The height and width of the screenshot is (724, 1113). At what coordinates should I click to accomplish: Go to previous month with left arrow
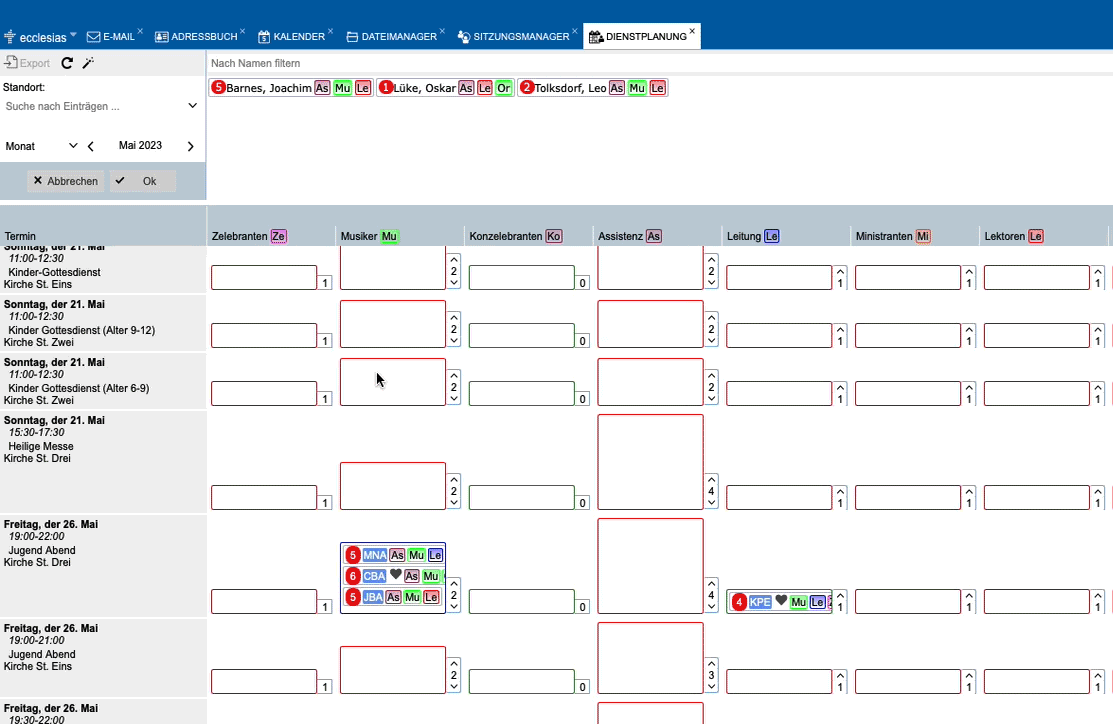click(x=91, y=146)
